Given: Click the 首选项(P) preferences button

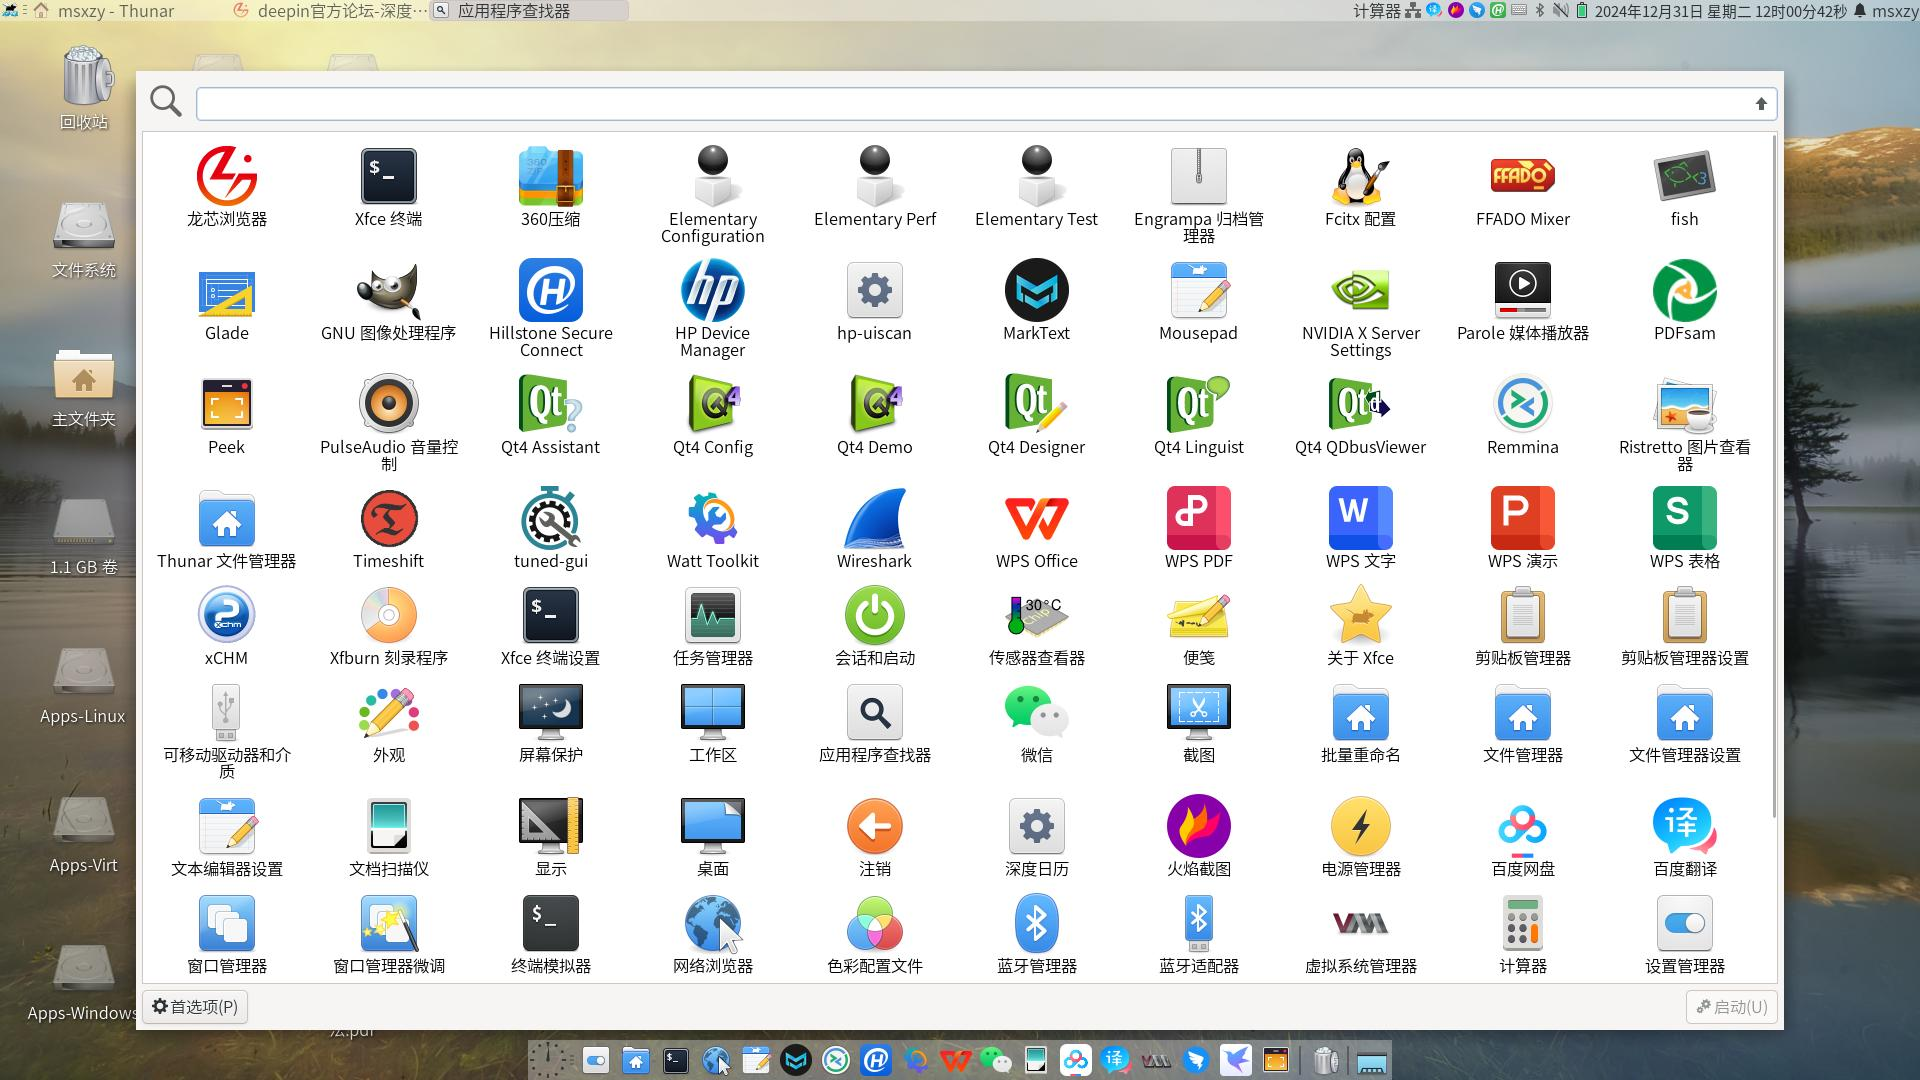Looking at the screenshot, I should coord(195,1007).
